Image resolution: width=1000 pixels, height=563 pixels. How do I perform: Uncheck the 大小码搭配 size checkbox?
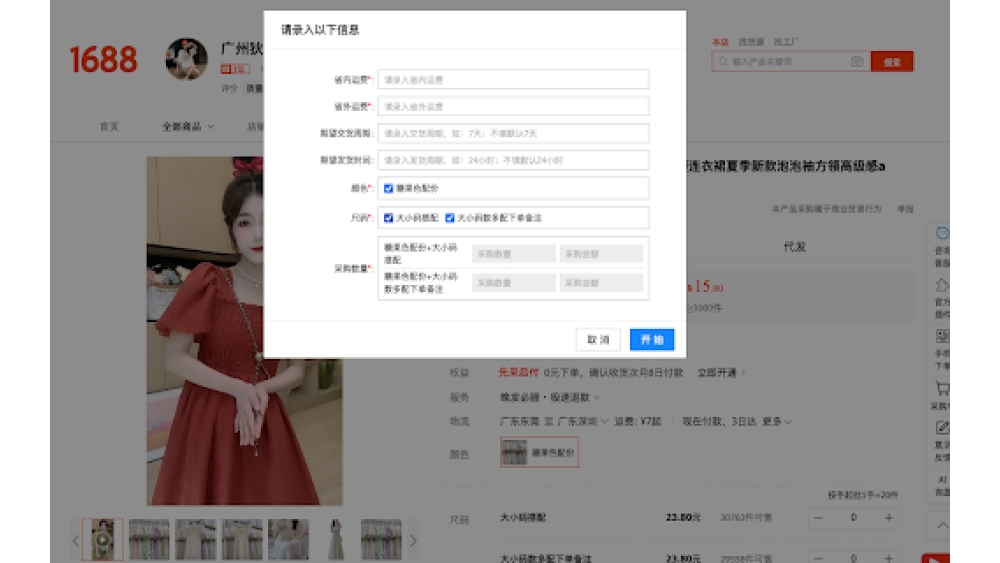[388, 218]
